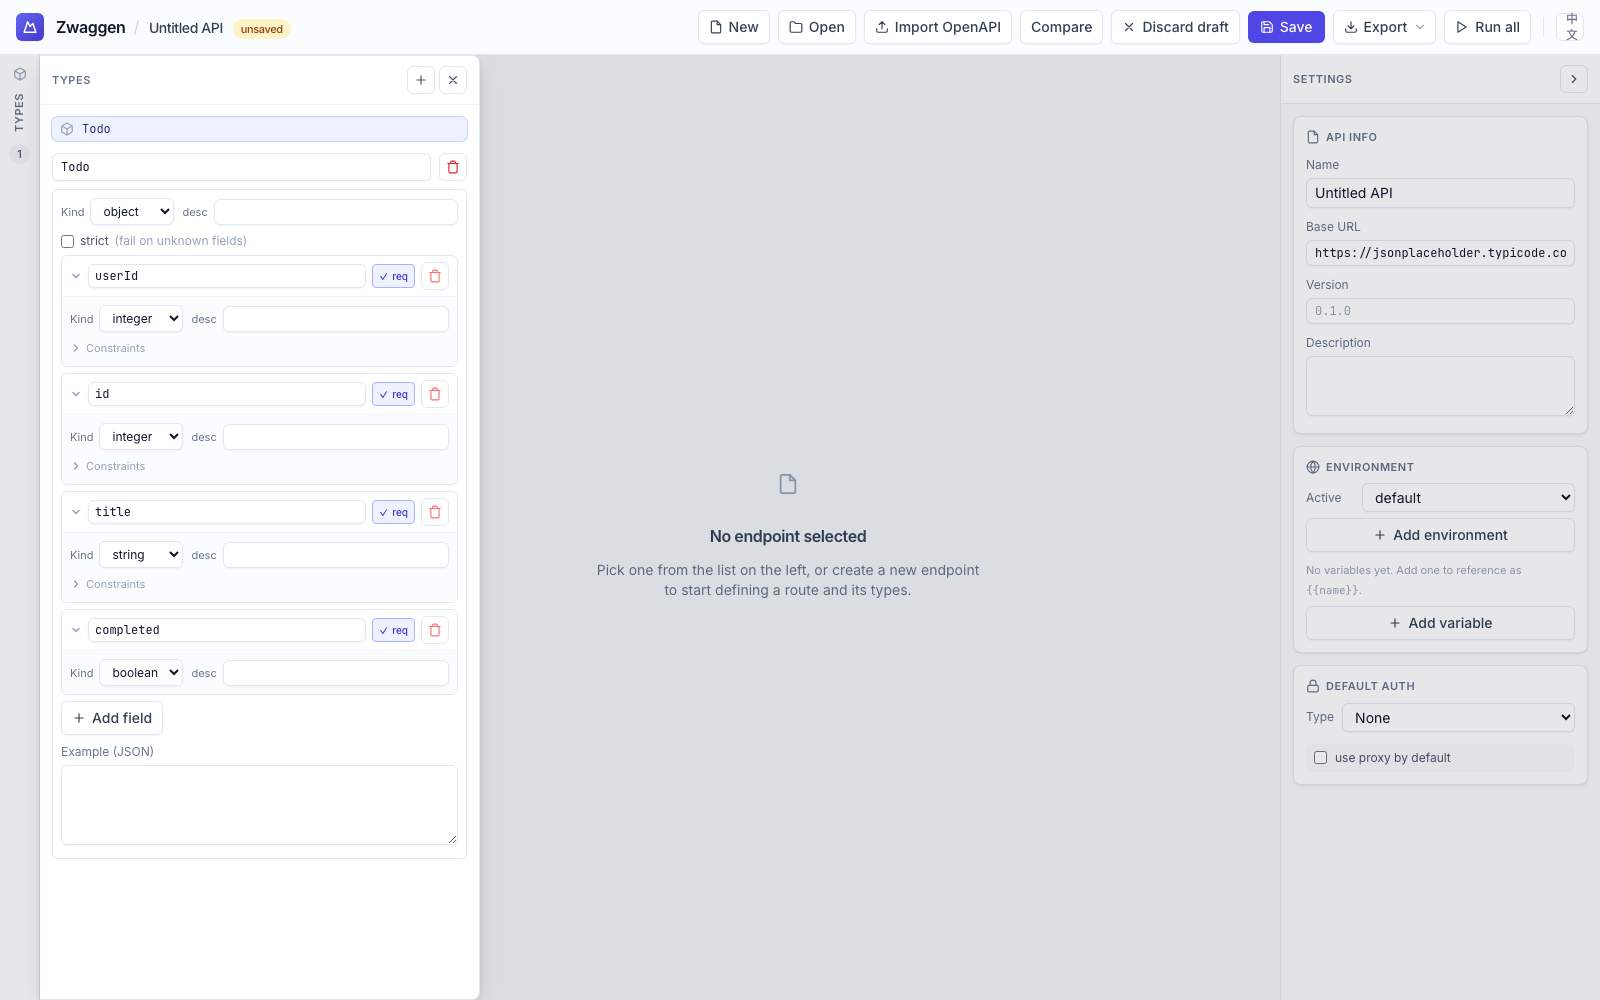Select the TYPES sidebar tab
The image size is (1600, 1000).
(20, 110)
